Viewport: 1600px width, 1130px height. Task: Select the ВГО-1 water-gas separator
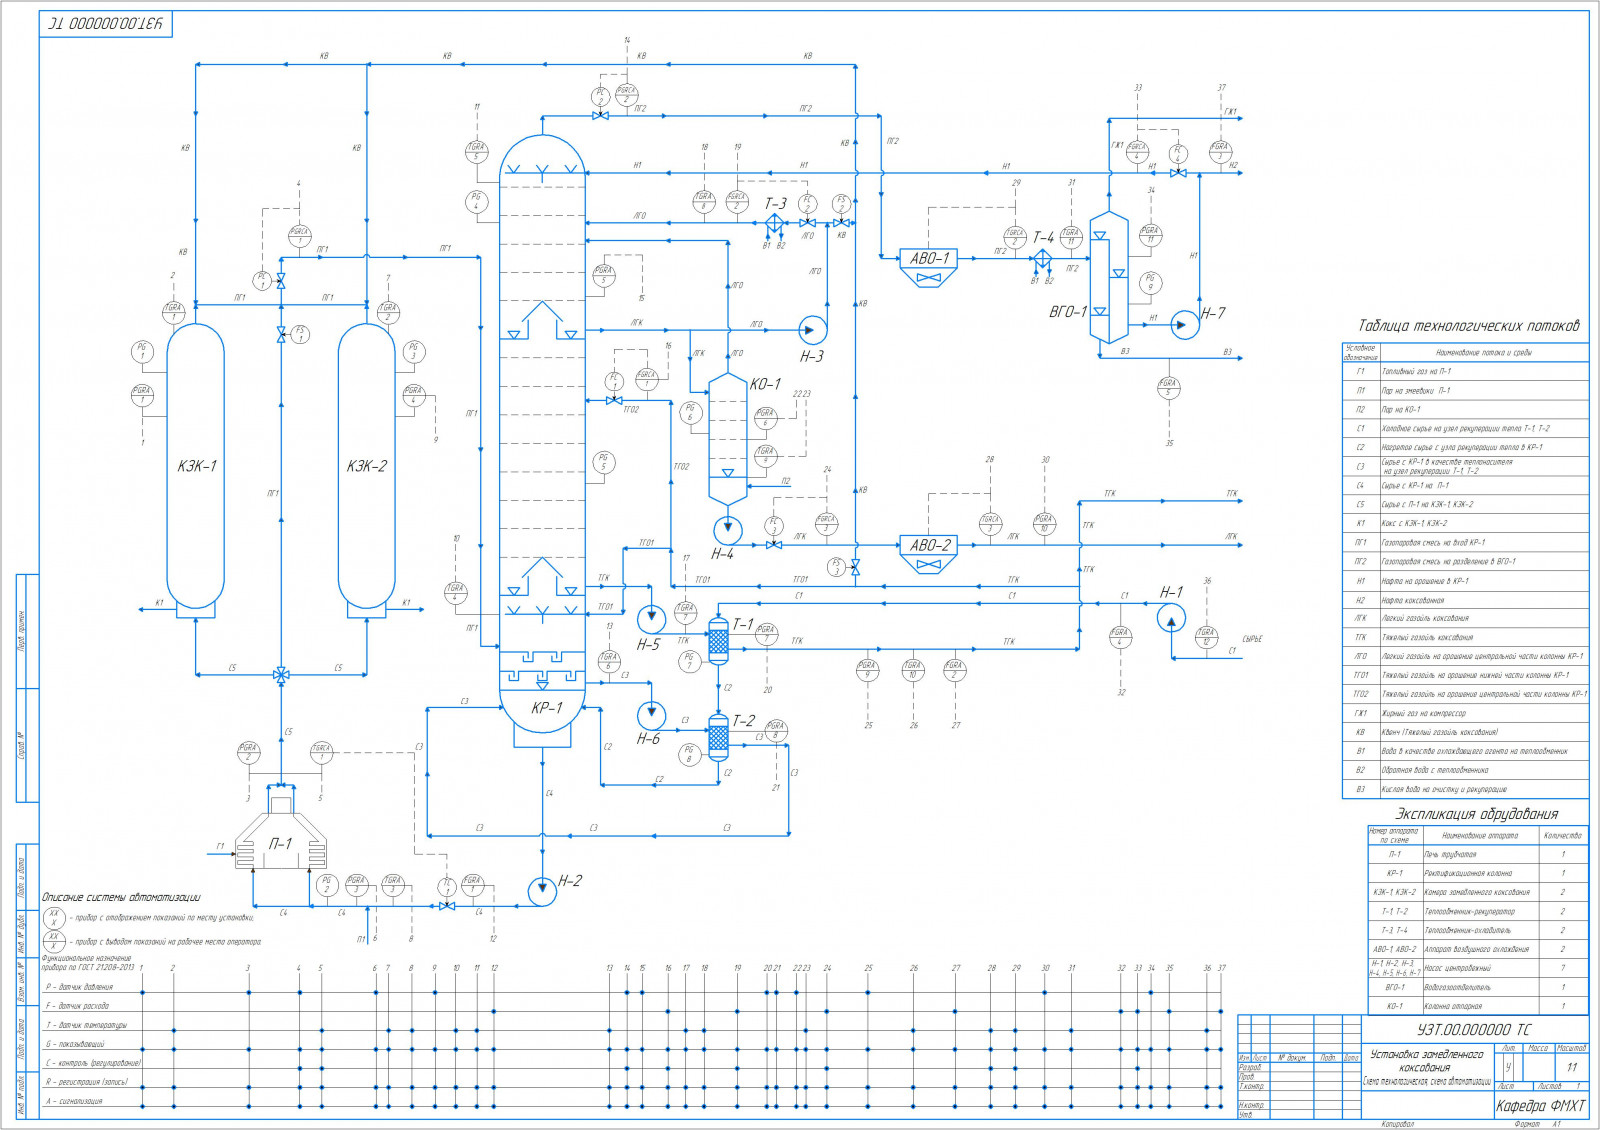tap(1108, 279)
